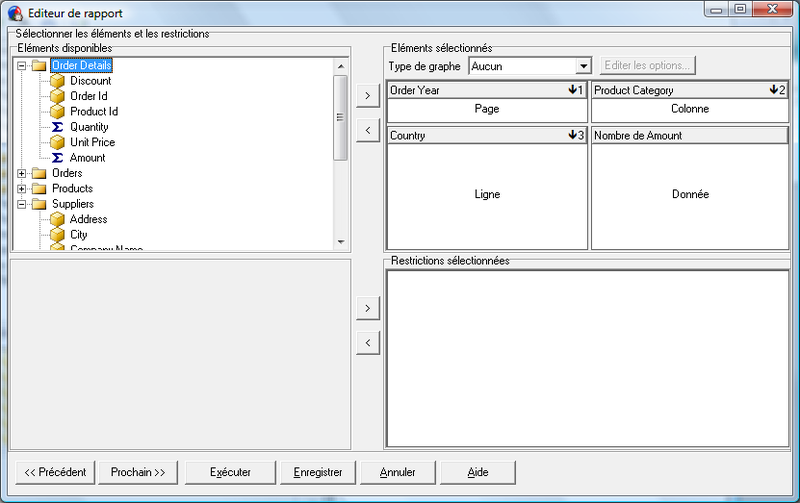This screenshot has height=503, width=800.
Task: Add element with upper right-arrow button
Action: [368, 96]
